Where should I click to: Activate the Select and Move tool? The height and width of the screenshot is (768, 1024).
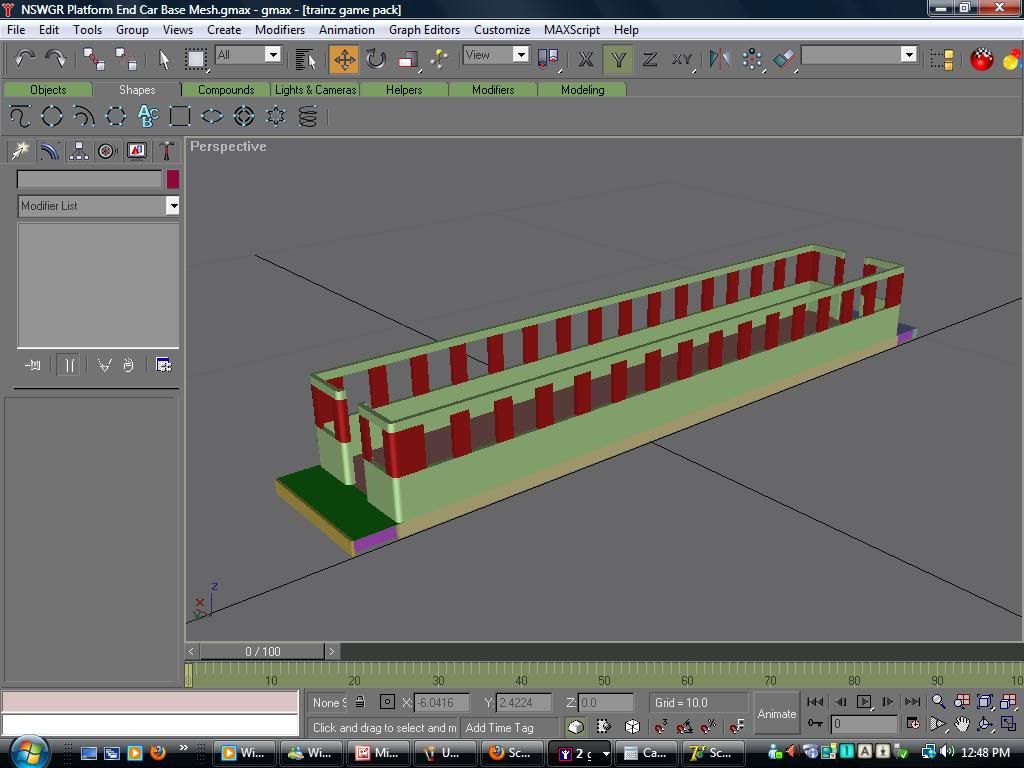344,59
